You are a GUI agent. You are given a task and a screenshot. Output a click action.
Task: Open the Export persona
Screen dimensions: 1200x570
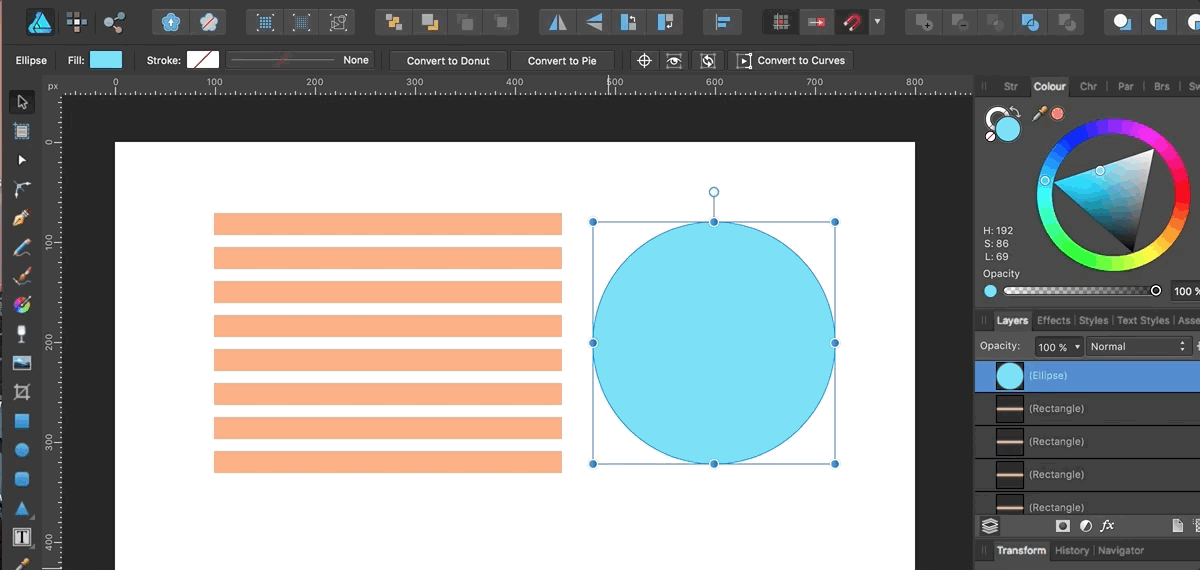coord(114,21)
